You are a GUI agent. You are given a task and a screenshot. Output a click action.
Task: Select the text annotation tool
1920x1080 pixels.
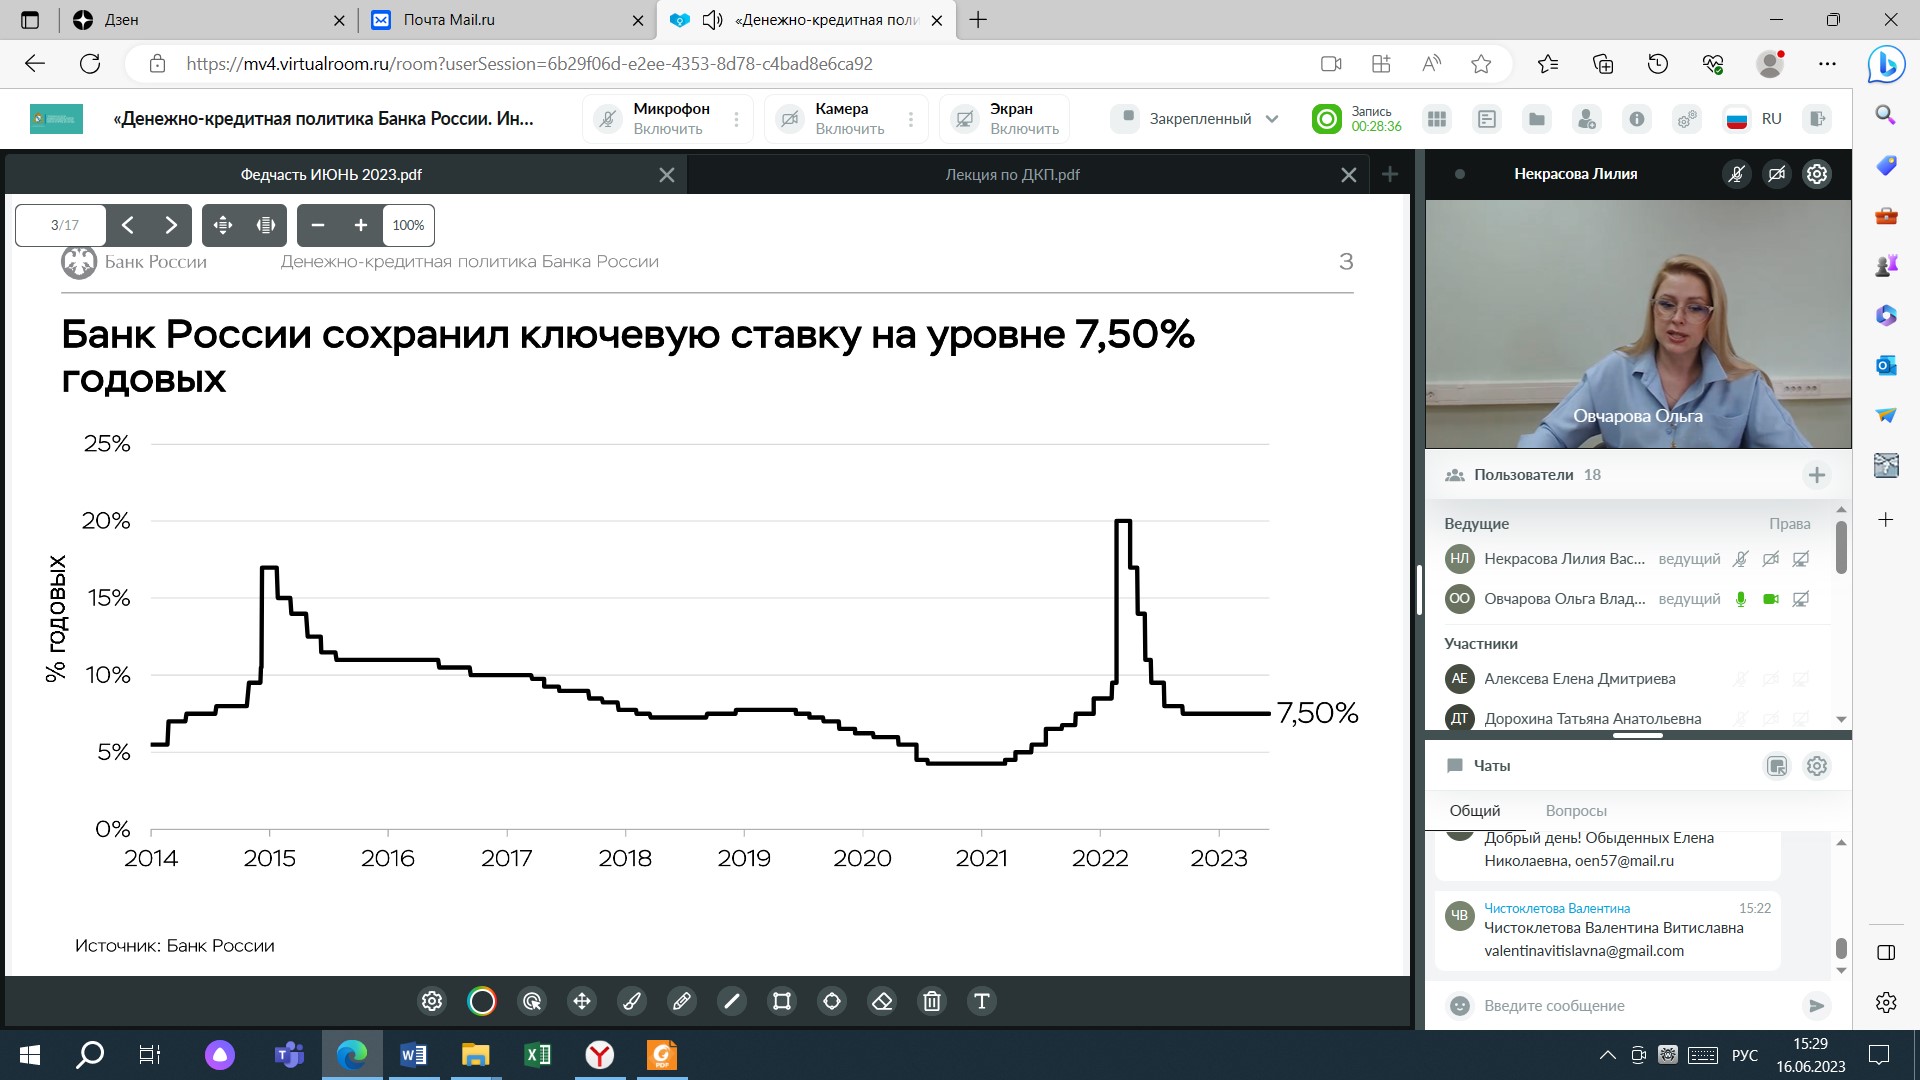(x=982, y=1001)
